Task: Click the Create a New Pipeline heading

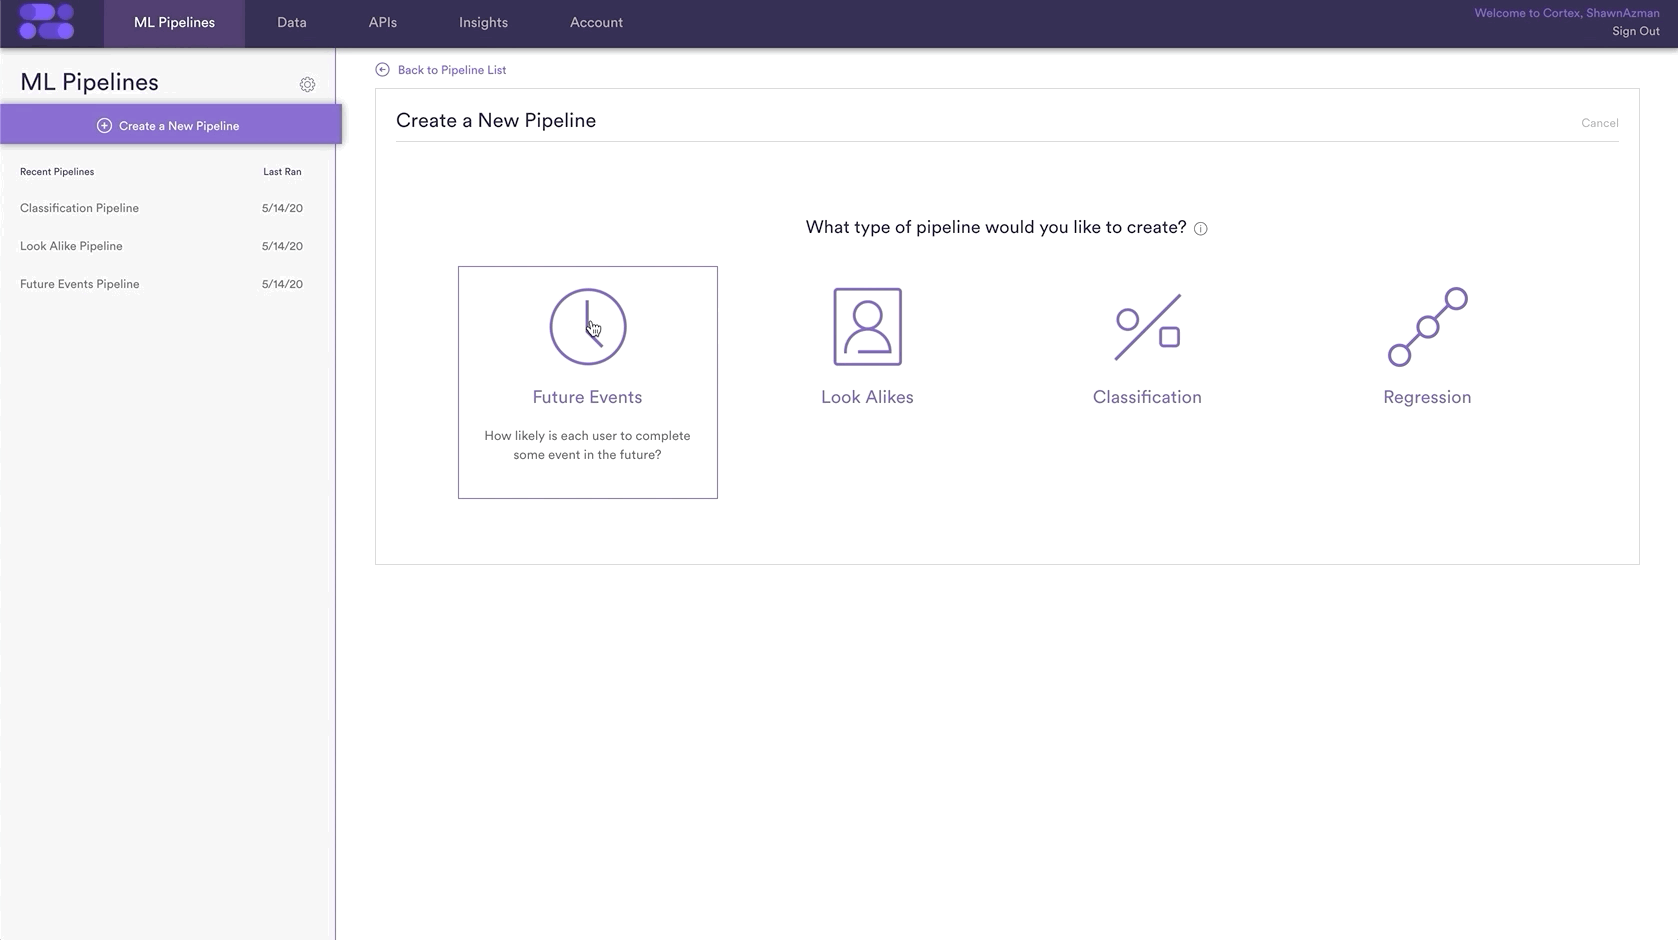Action: pyautogui.click(x=496, y=120)
